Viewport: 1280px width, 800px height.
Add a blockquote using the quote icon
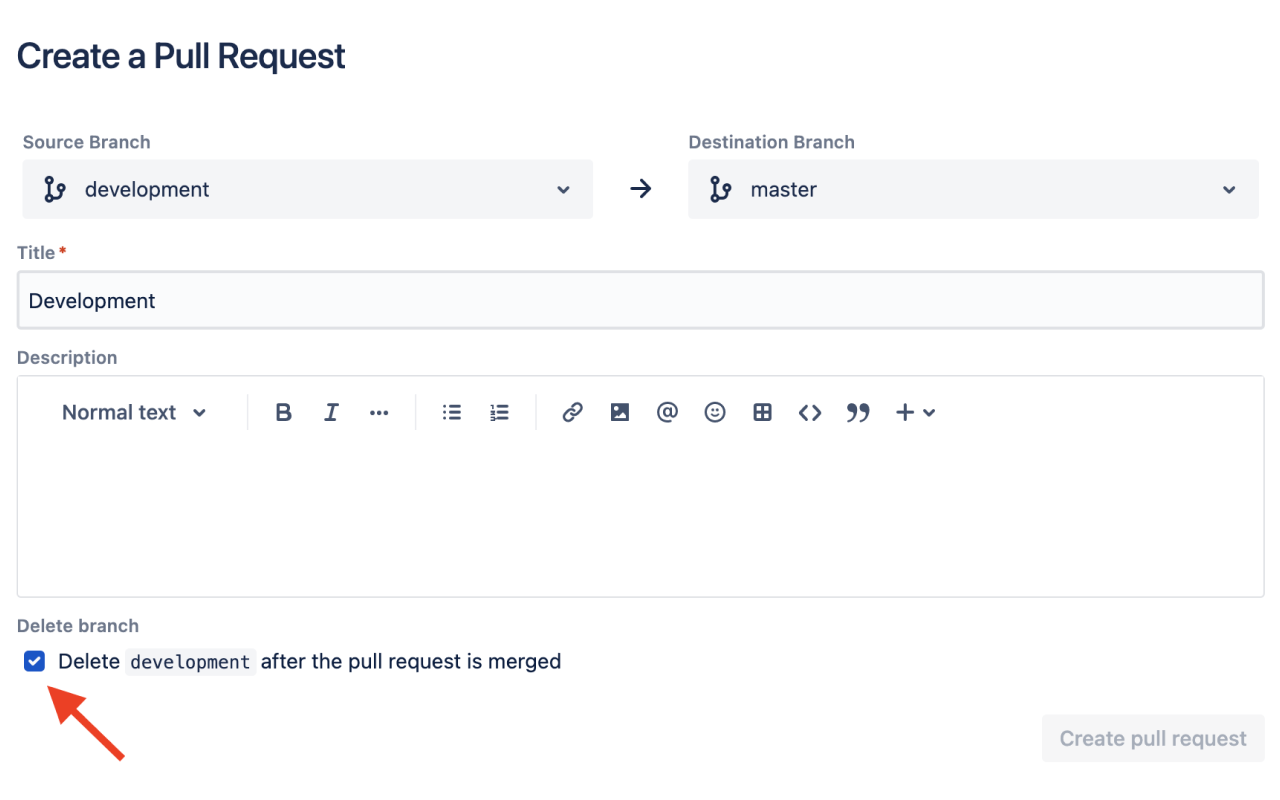click(x=857, y=412)
